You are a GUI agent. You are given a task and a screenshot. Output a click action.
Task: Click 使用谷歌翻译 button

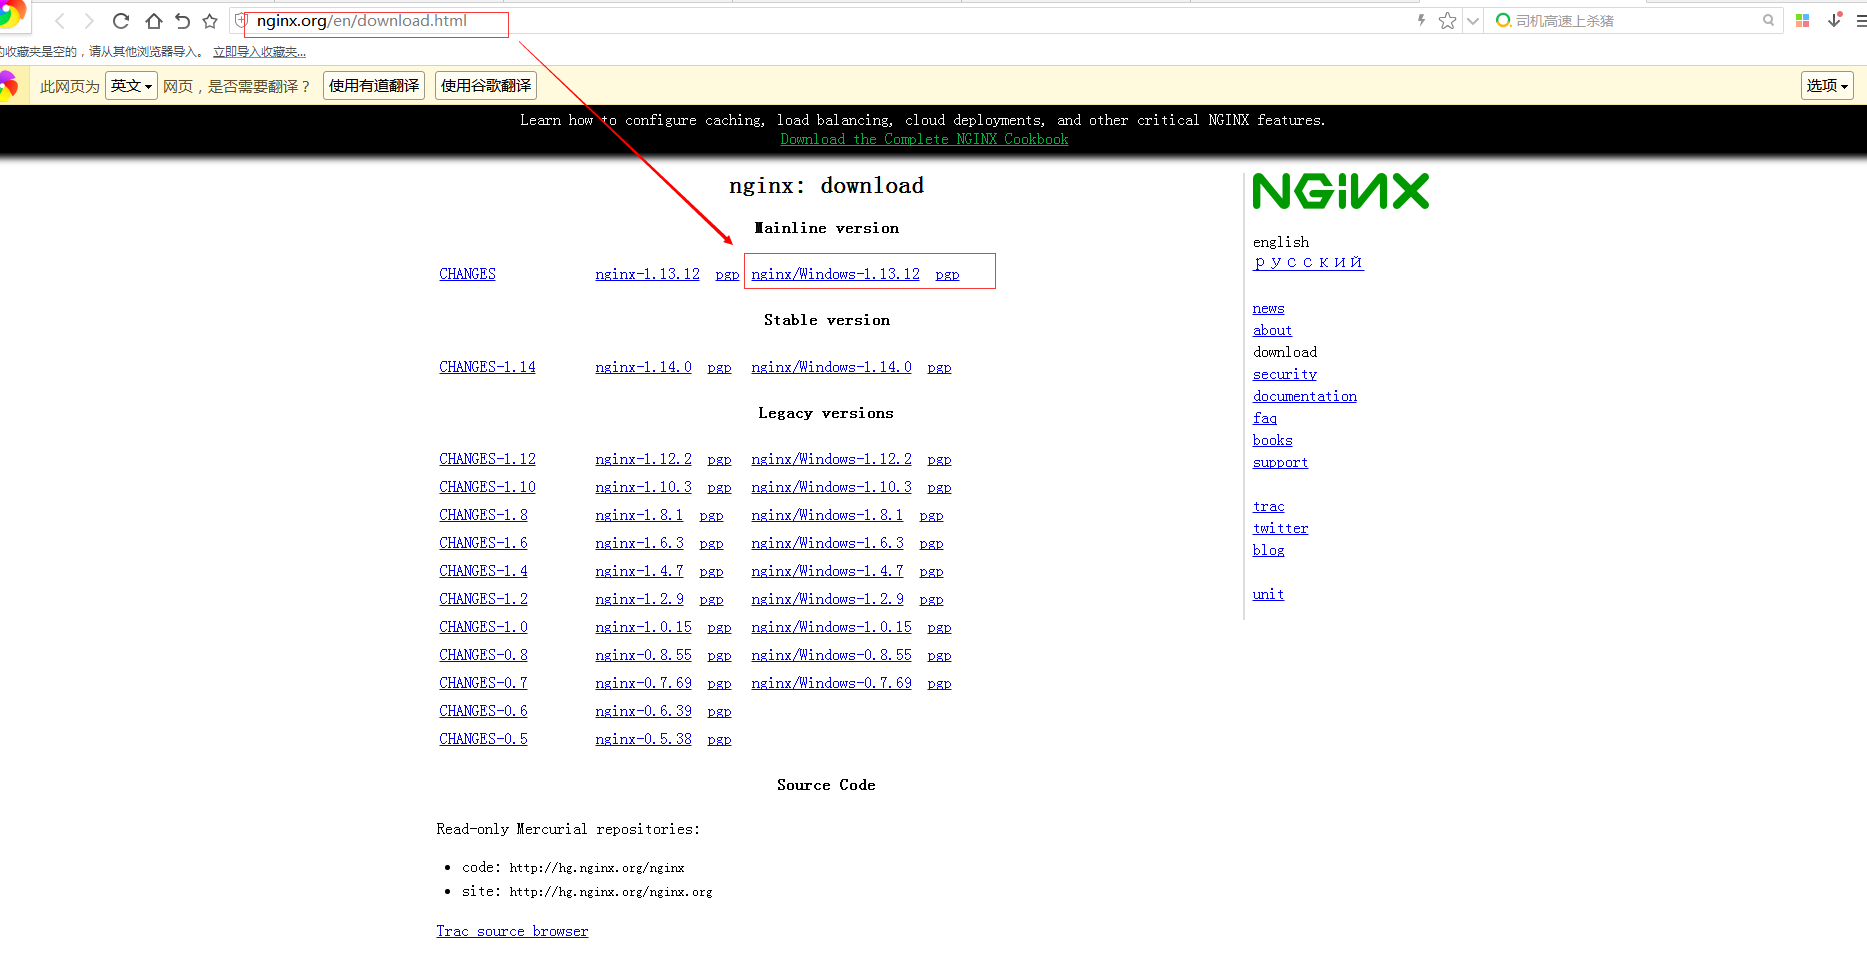point(486,86)
